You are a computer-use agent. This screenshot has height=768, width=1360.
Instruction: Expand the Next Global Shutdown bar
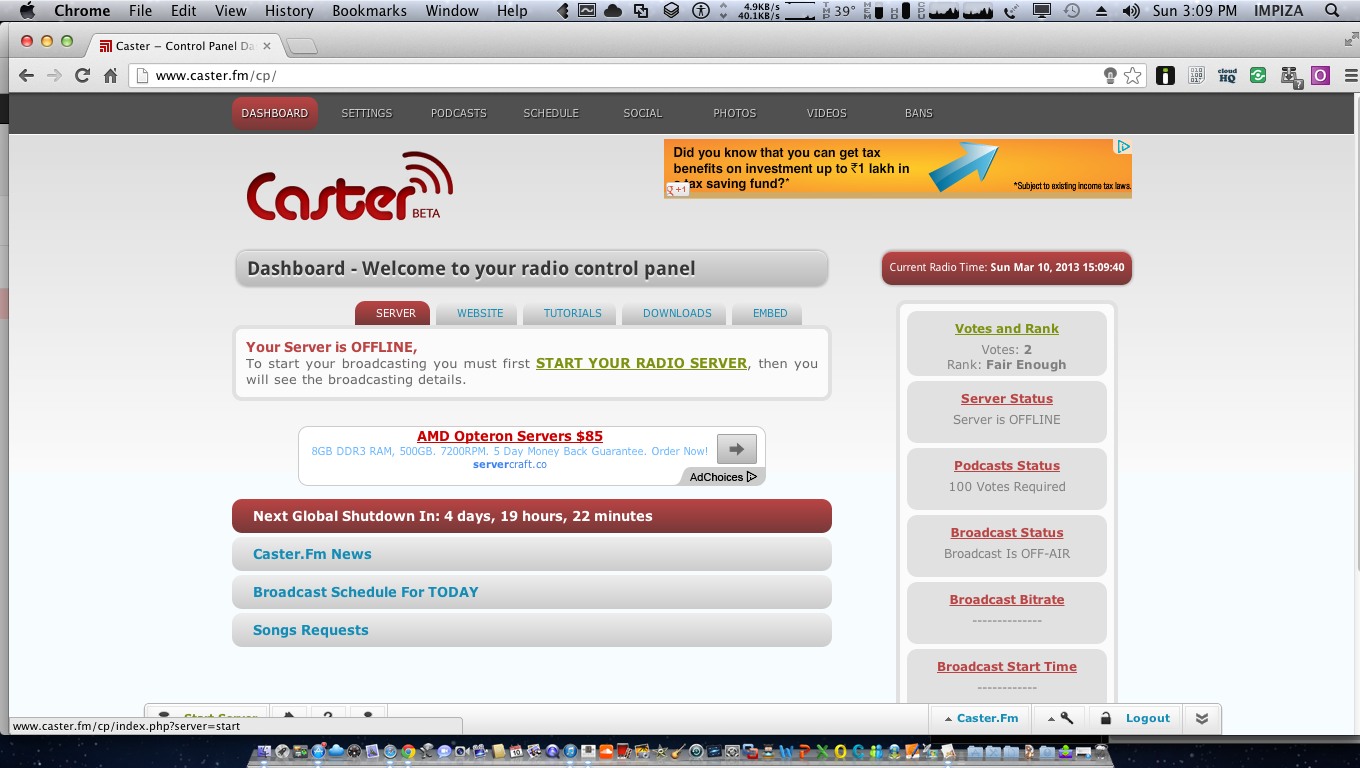[x=532, y=516]
